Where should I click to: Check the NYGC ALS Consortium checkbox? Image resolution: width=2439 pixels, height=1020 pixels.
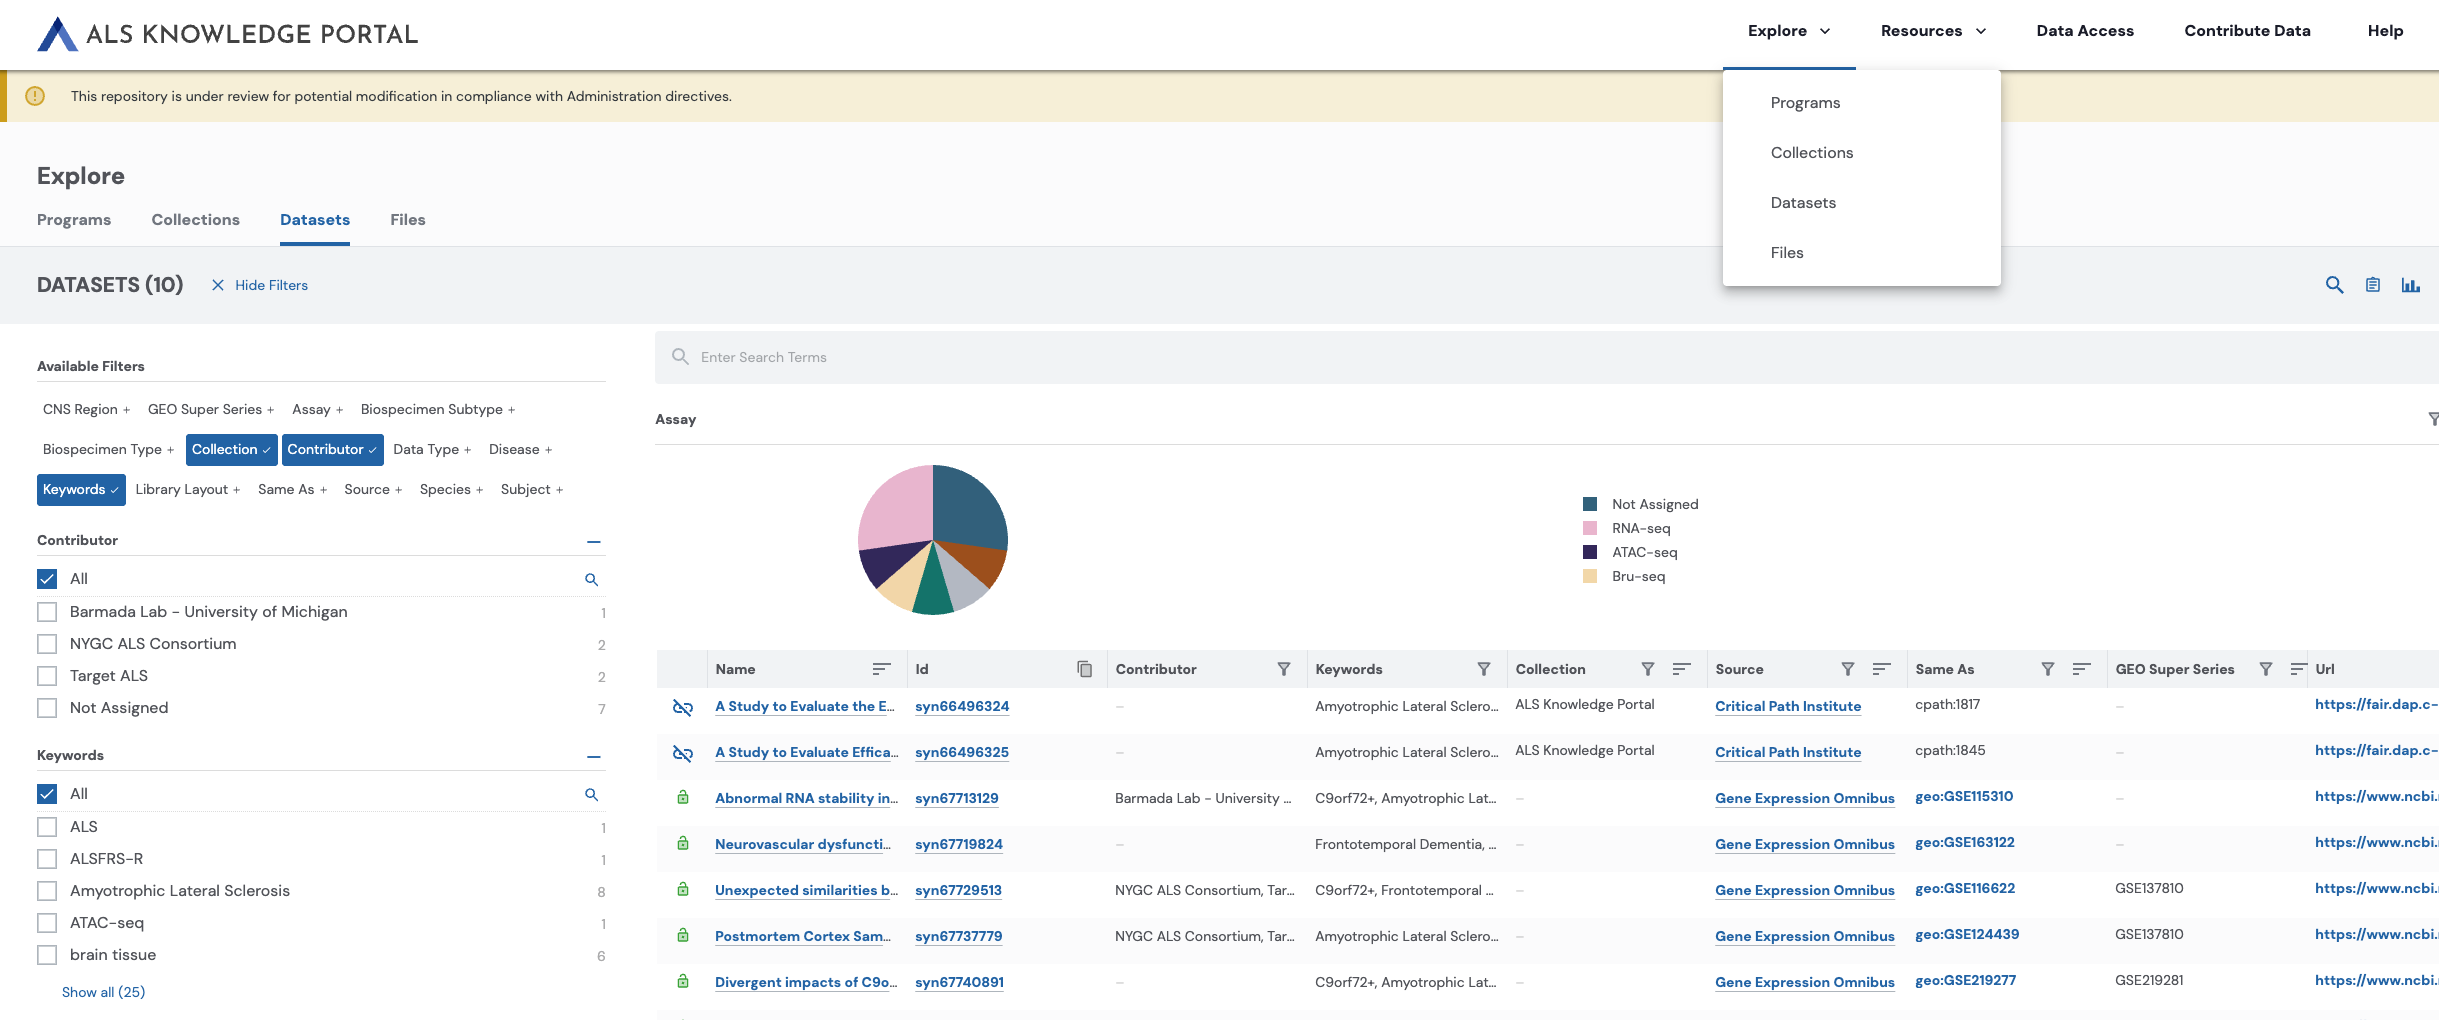pos(47,644)
